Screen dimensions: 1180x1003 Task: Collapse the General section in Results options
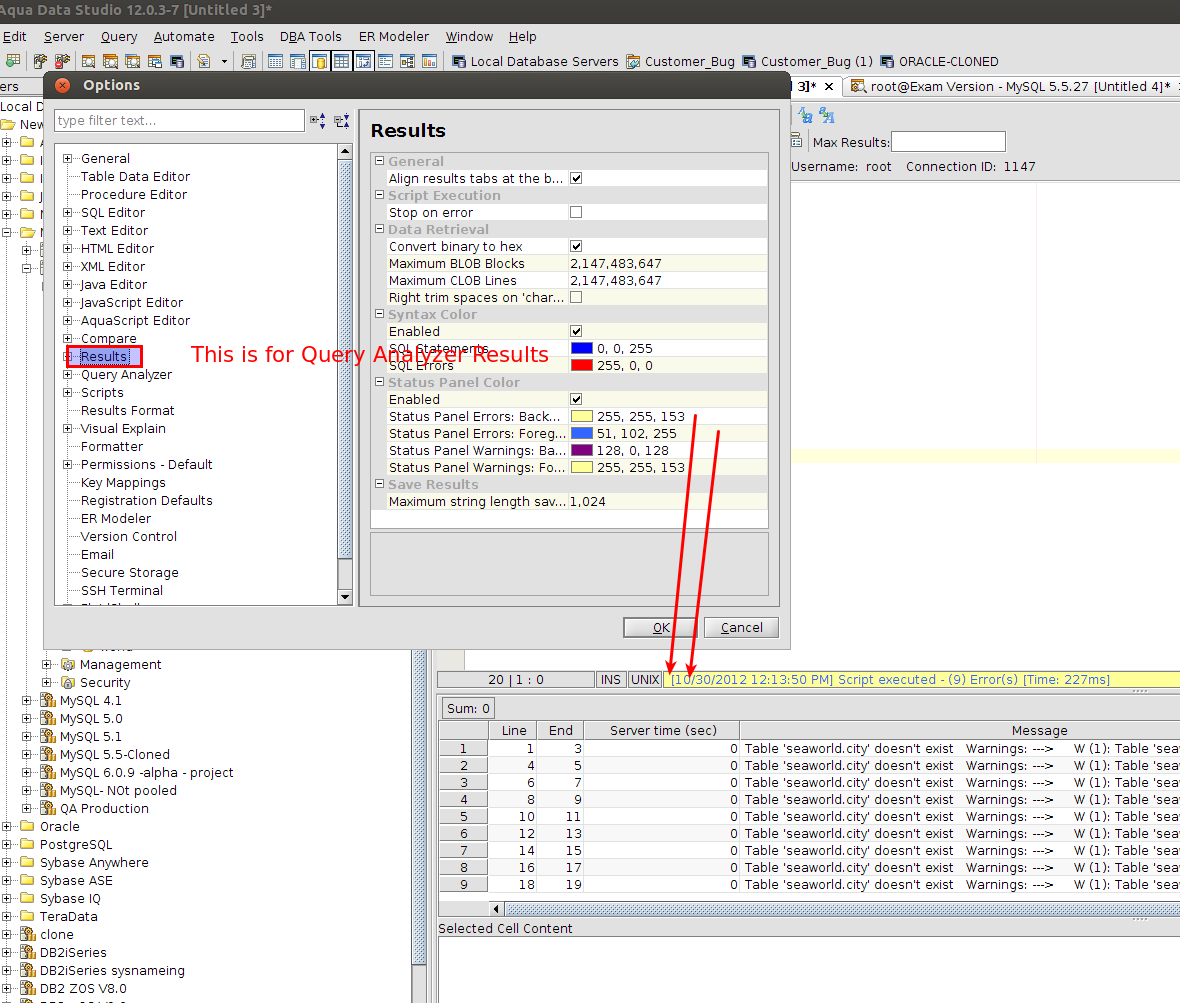tap(380, 160)
